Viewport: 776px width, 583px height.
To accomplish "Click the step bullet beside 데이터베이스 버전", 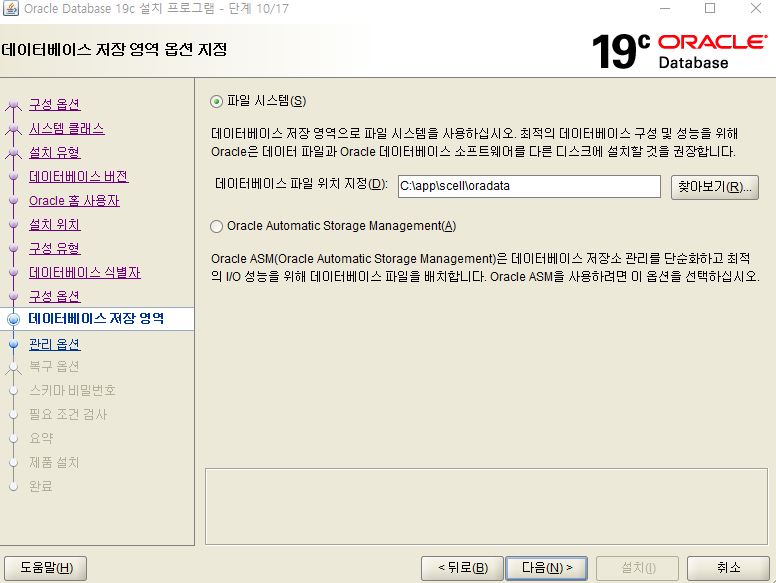I will 14,177.
